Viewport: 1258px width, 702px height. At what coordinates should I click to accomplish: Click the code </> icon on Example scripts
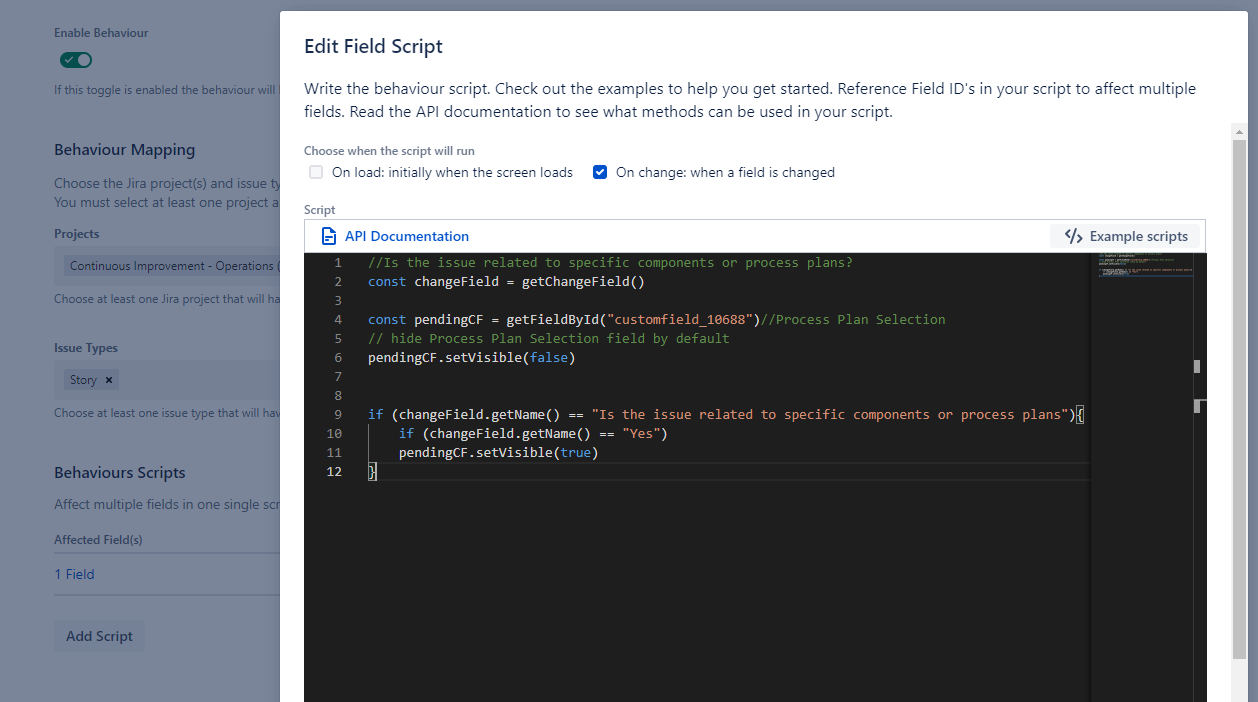1075,236
